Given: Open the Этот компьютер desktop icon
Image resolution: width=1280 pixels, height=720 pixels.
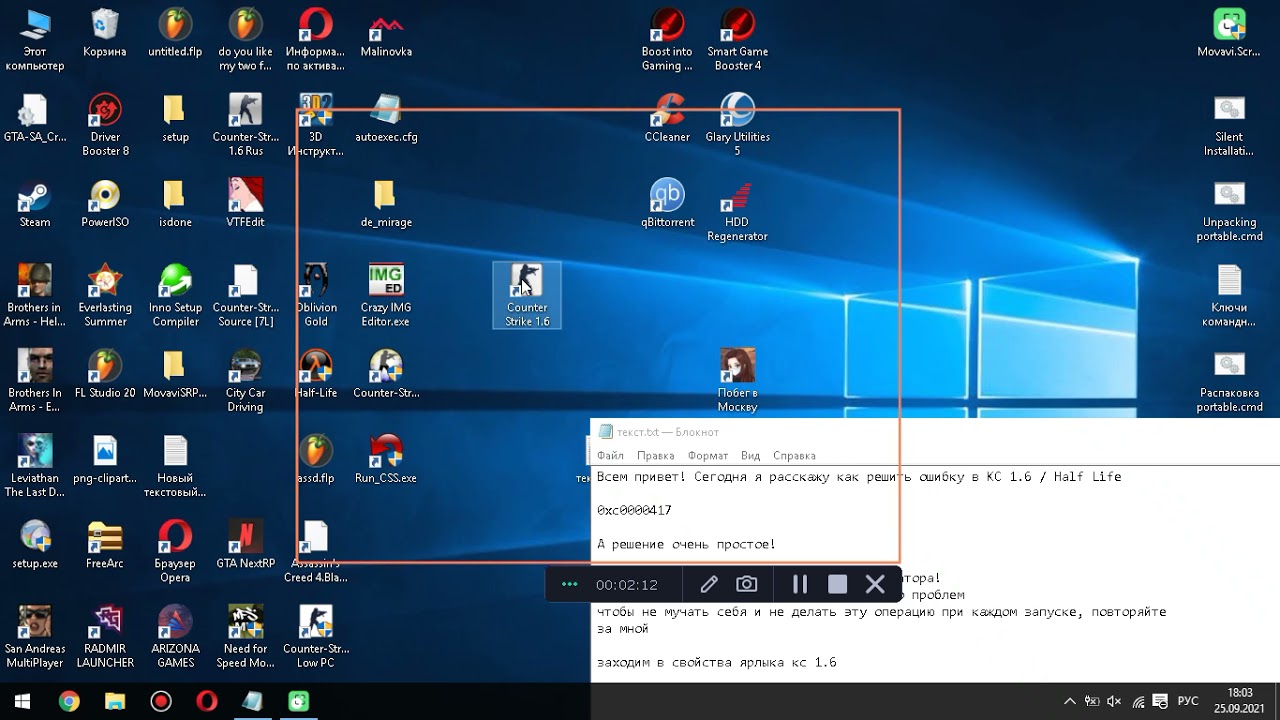Looking at the screenshot, I should pyautogui.click(x=35, y=40).
